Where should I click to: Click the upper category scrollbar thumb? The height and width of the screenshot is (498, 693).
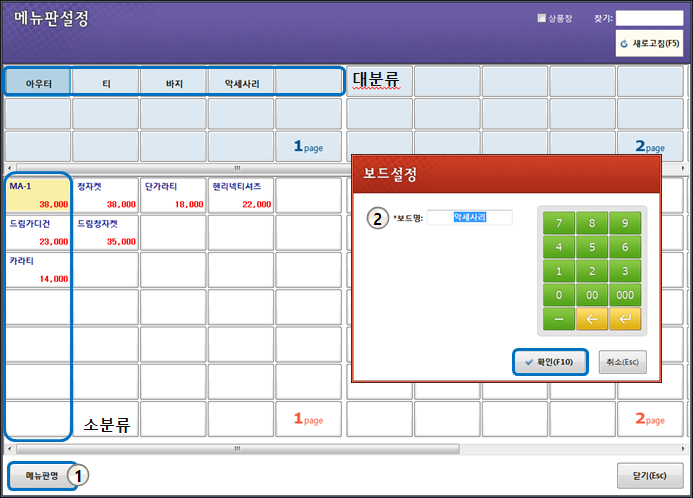[x=184, y=168]
